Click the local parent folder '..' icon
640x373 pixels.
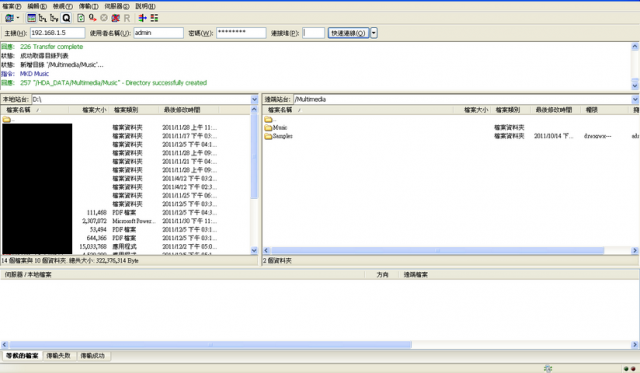(7, 119)
